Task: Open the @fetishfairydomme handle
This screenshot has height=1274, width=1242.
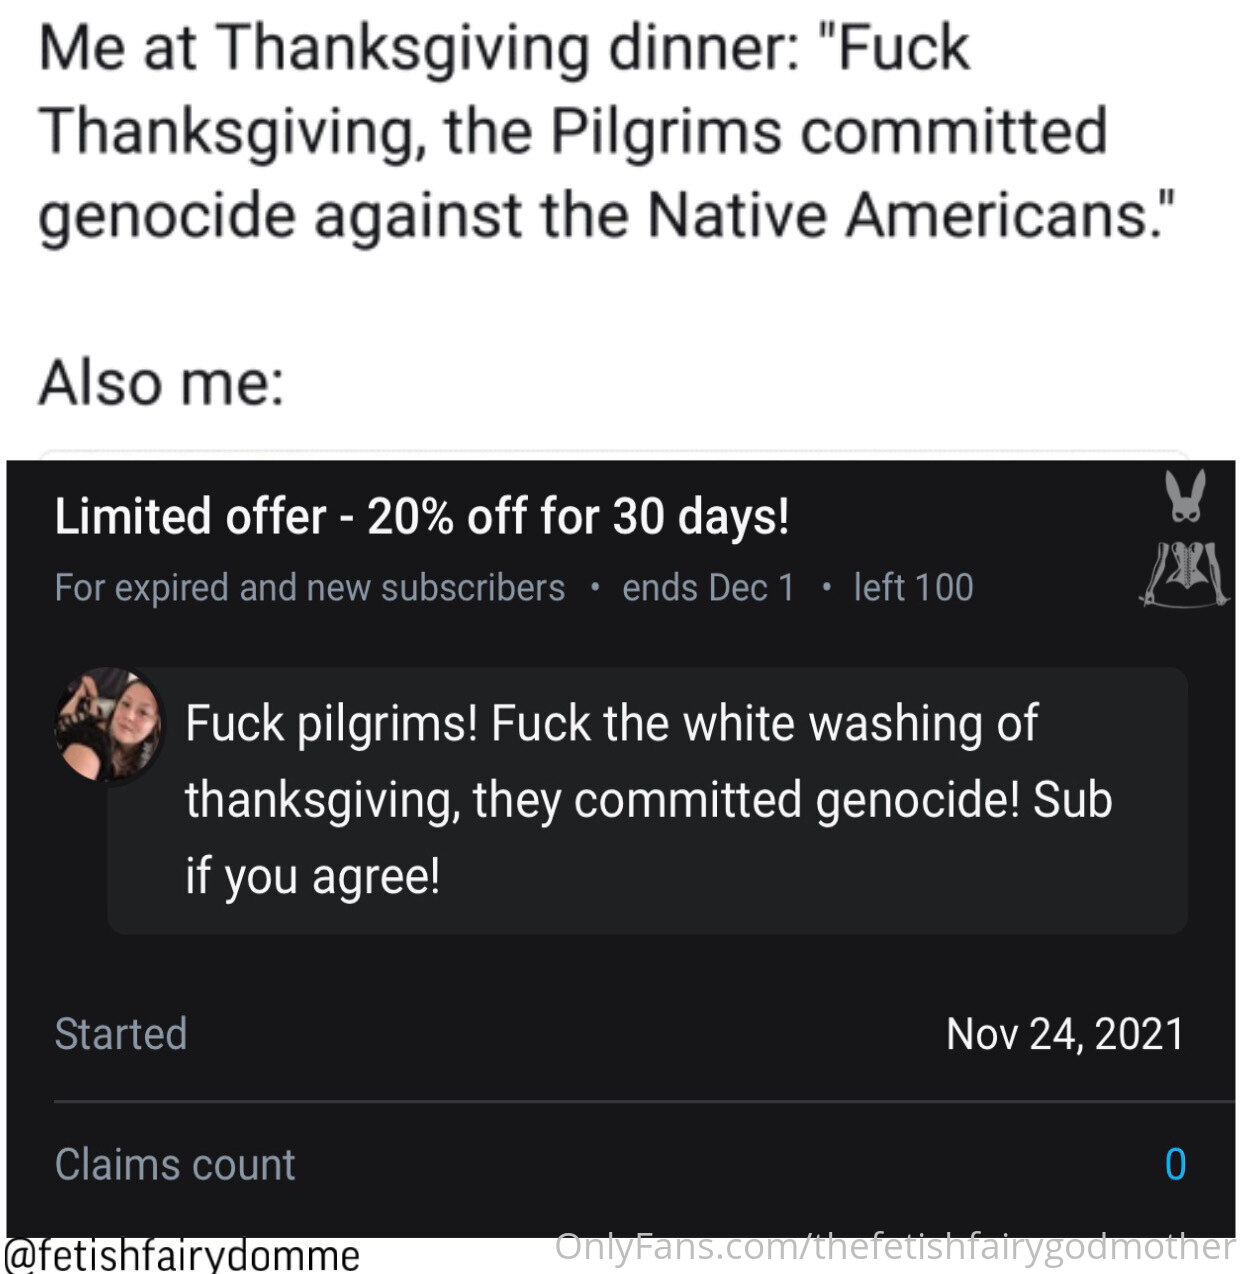Action: click(x=182, y=1255)
